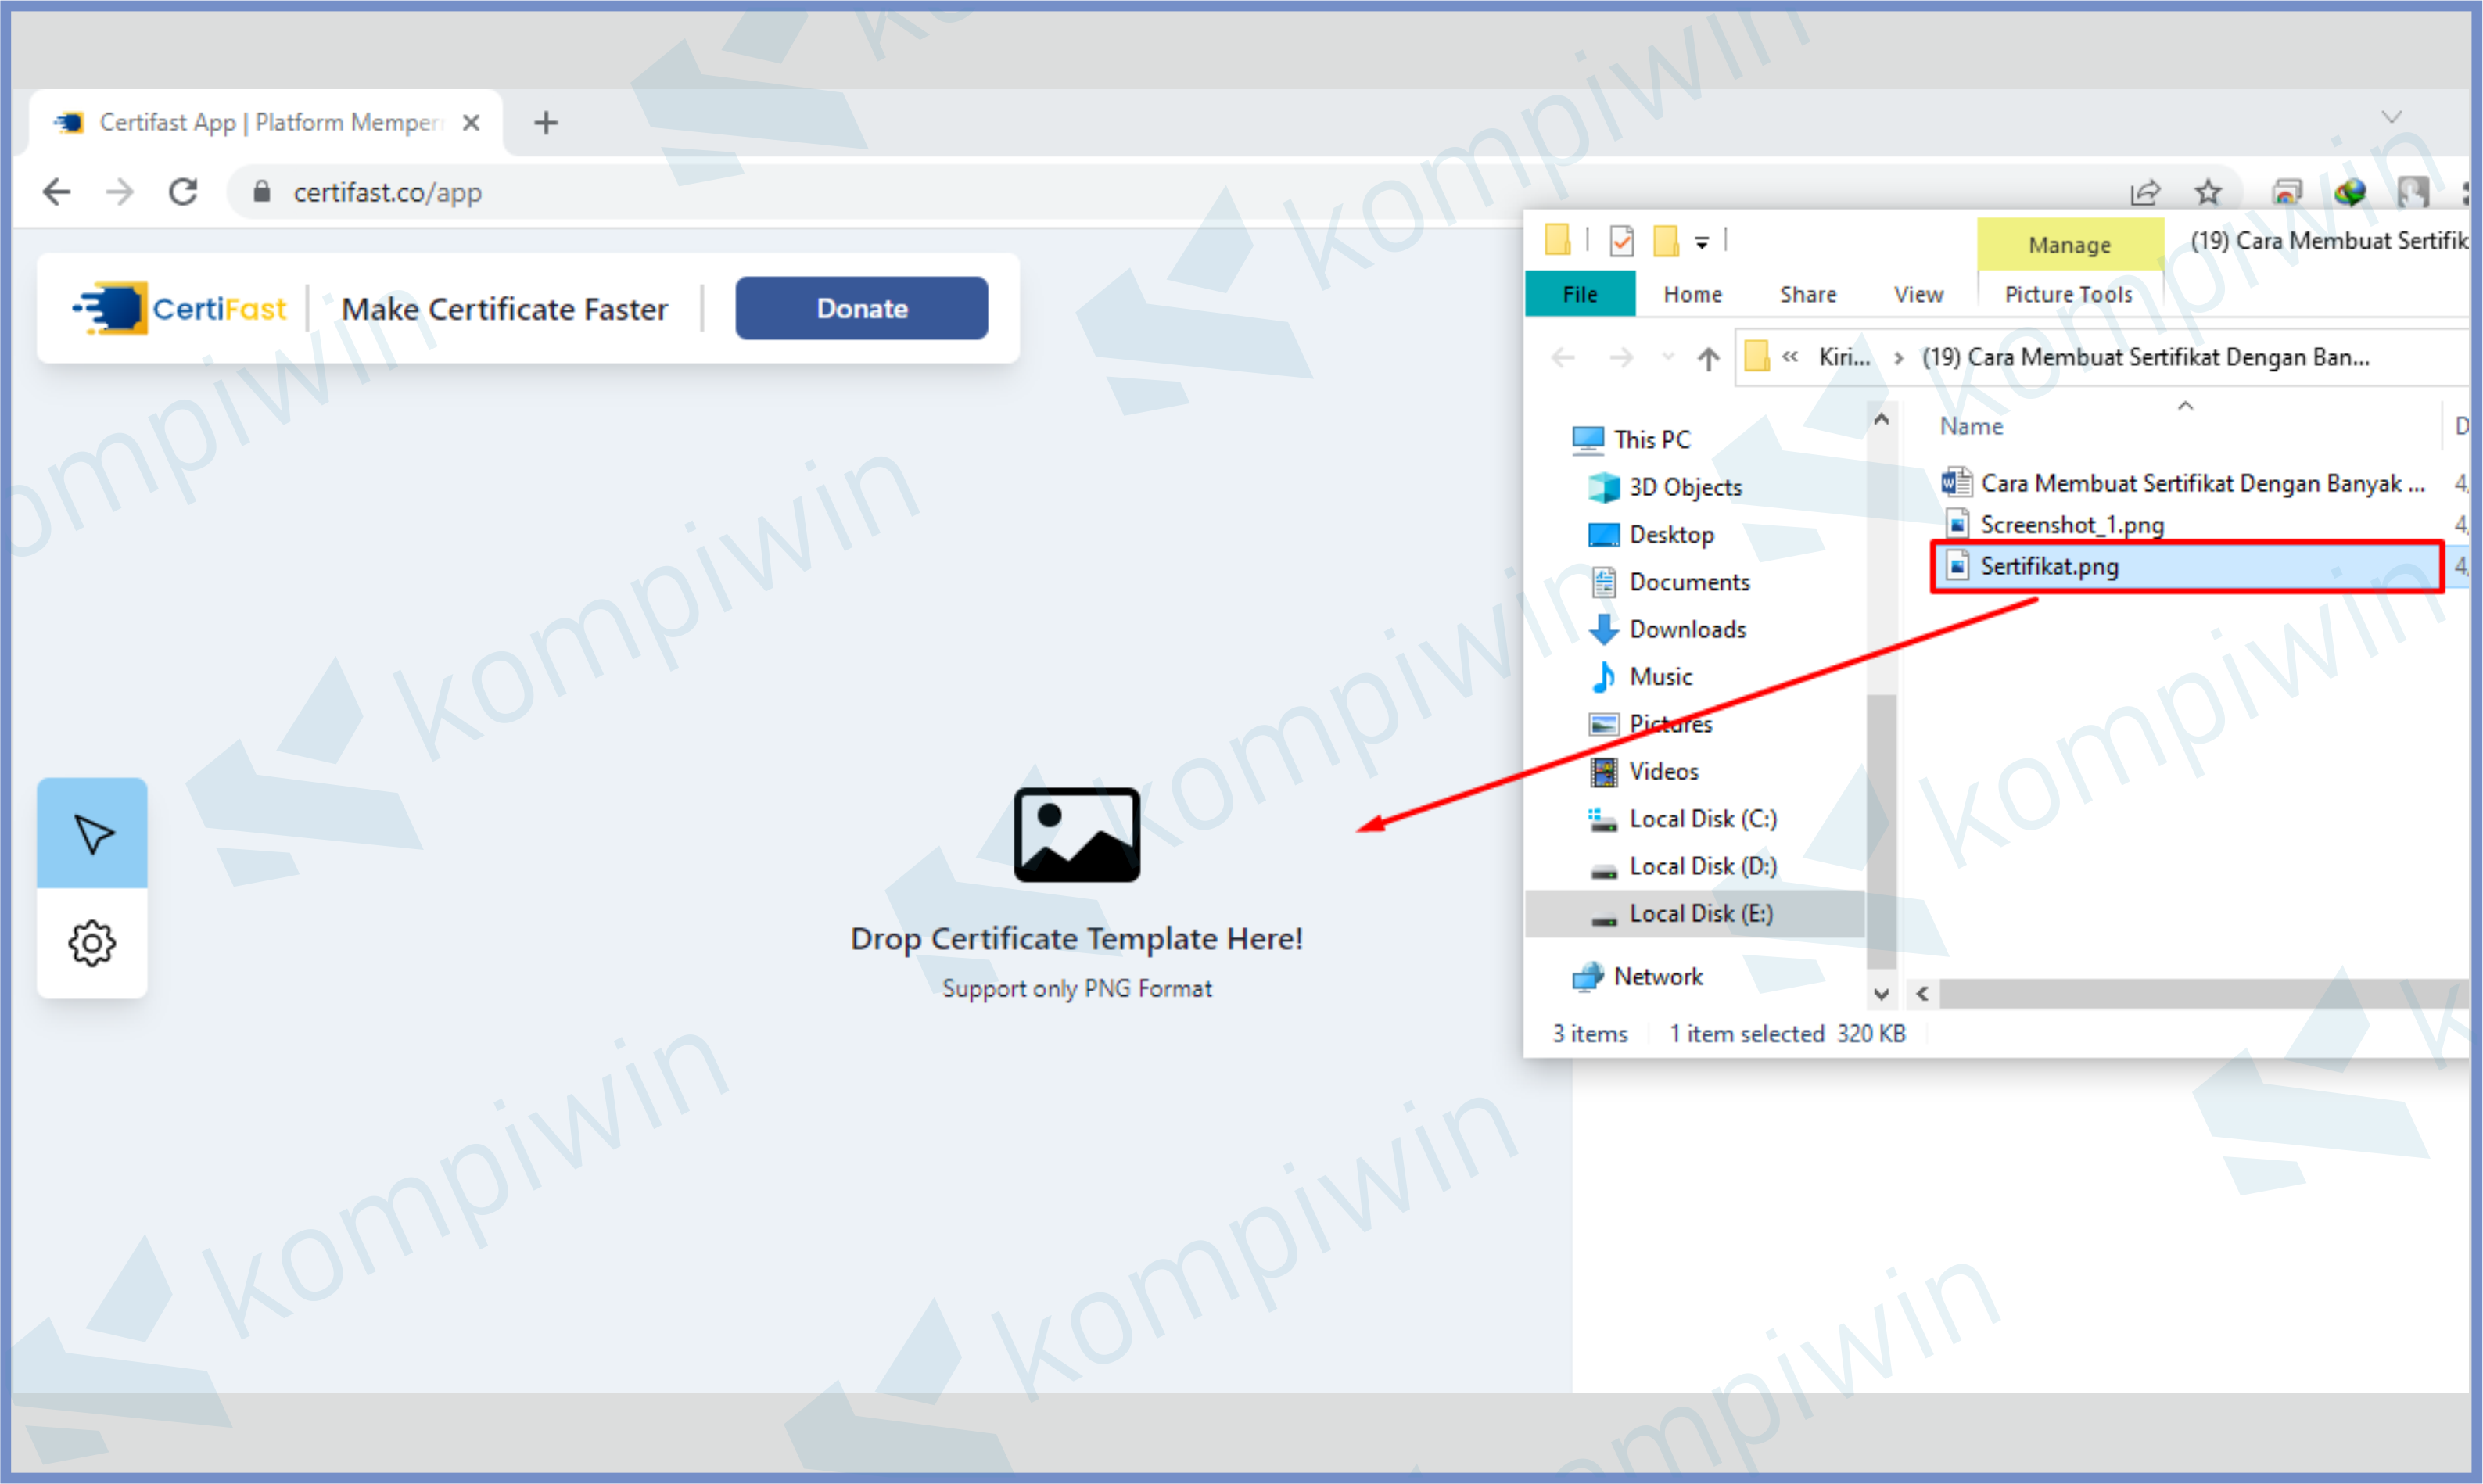Click Explorer properties checkmark quick-access icon
This screenshot has width=2483, height=1484.
click(x=1621, y=241)
